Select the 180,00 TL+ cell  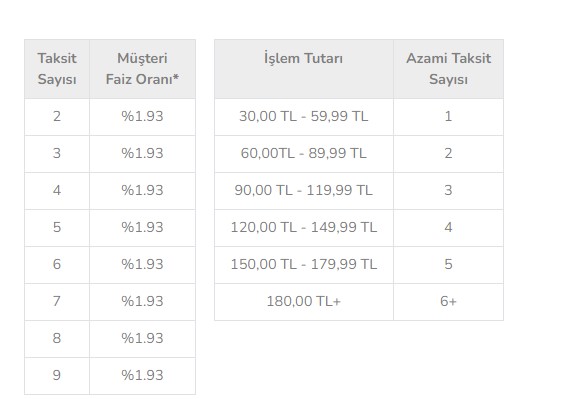(304, 302)
